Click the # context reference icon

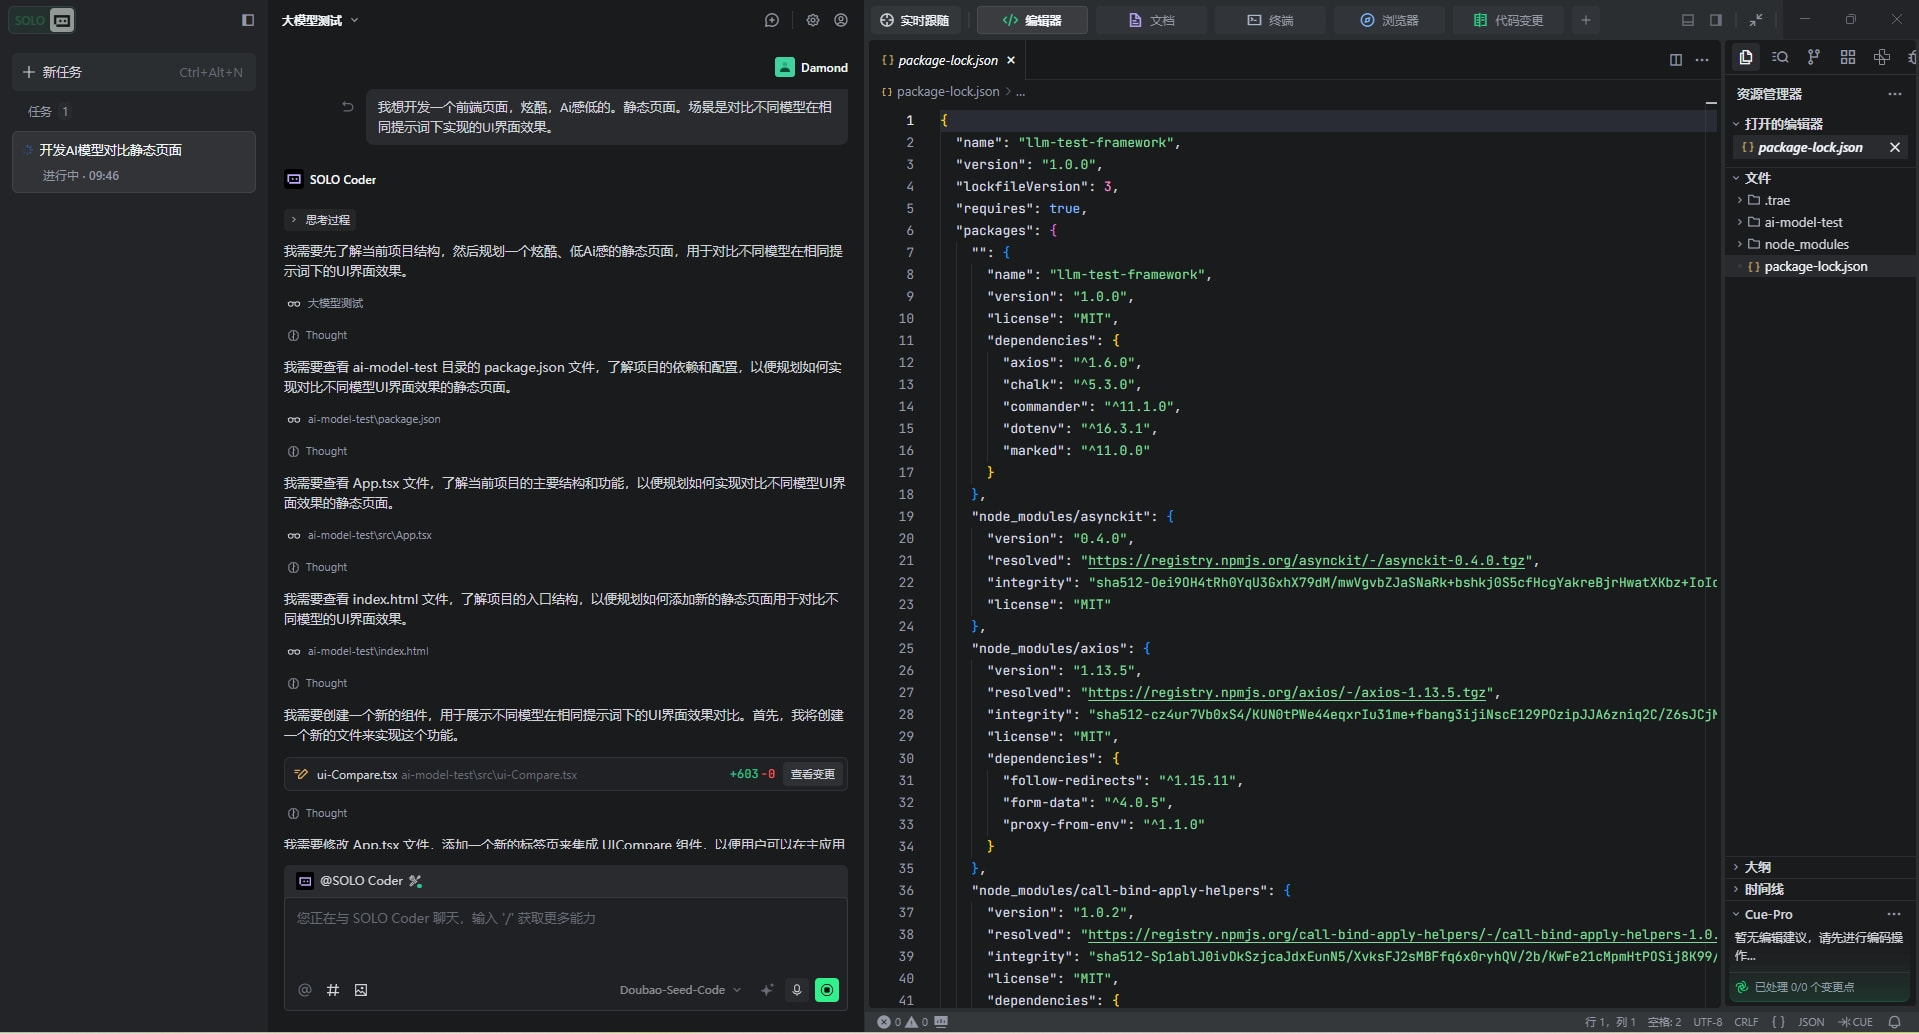[333, 990]
